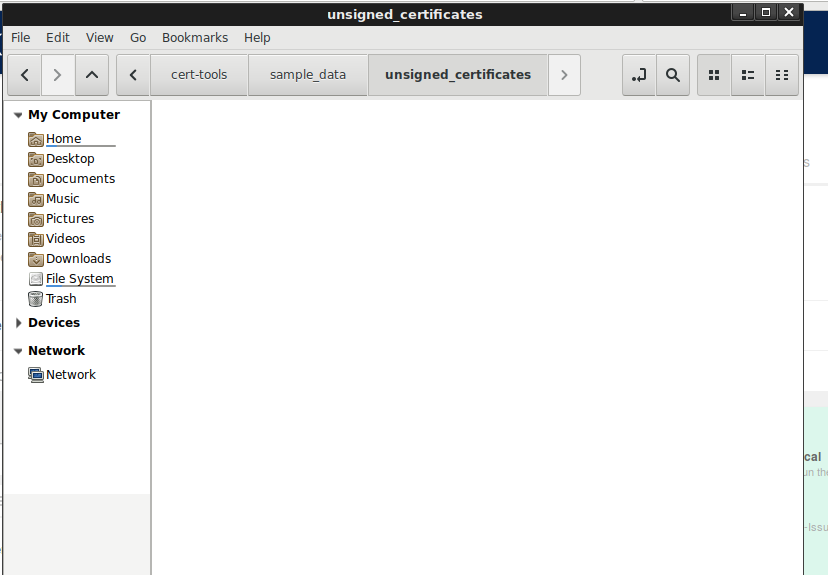Open the file search magnifier
Image resolution: width=828 pixels, height=575 pixels.
(x=673, y=75)
